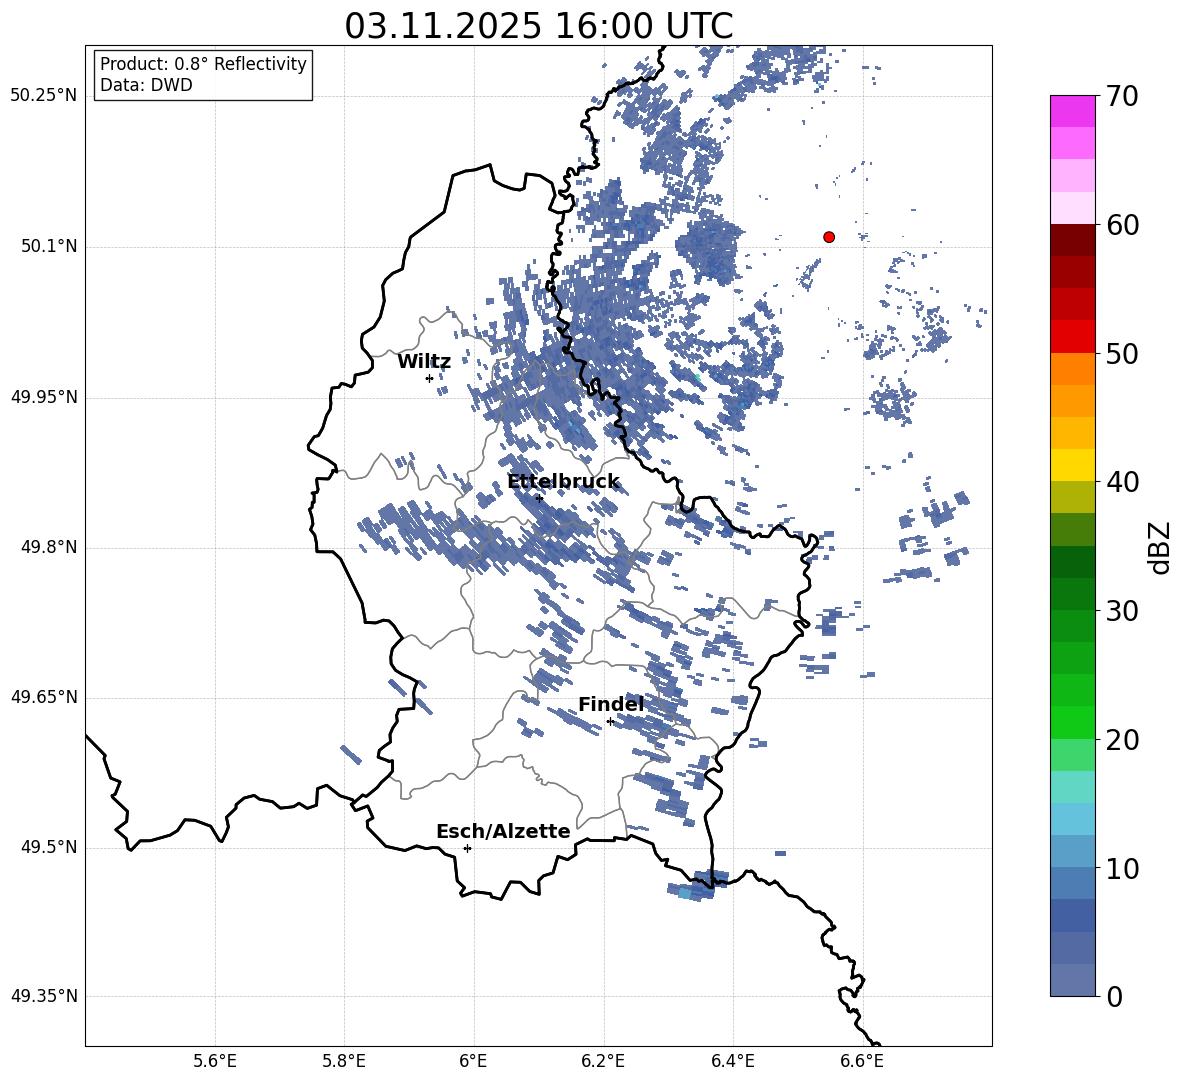Click the Data: DWD text

pos(146,85)
